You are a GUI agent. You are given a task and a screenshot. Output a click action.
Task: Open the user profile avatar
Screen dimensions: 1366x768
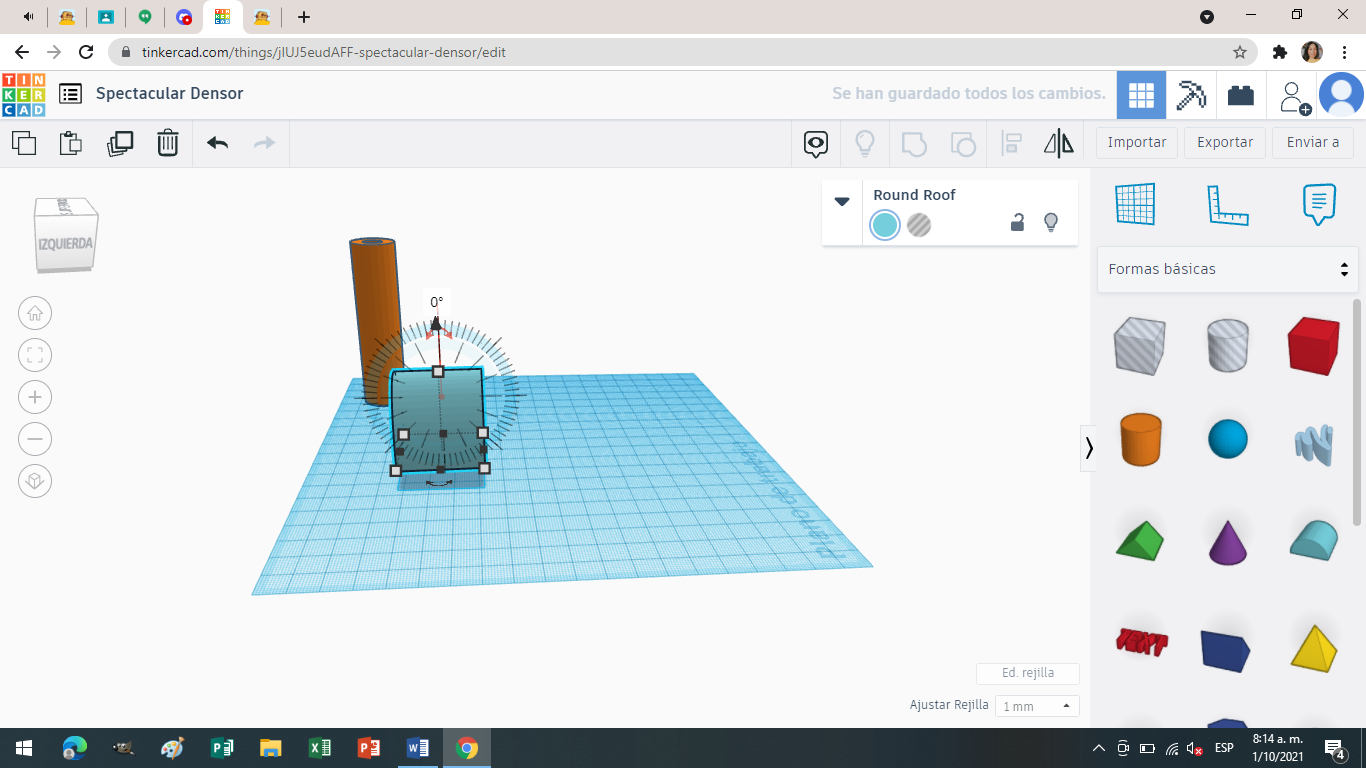(1341, 95)
